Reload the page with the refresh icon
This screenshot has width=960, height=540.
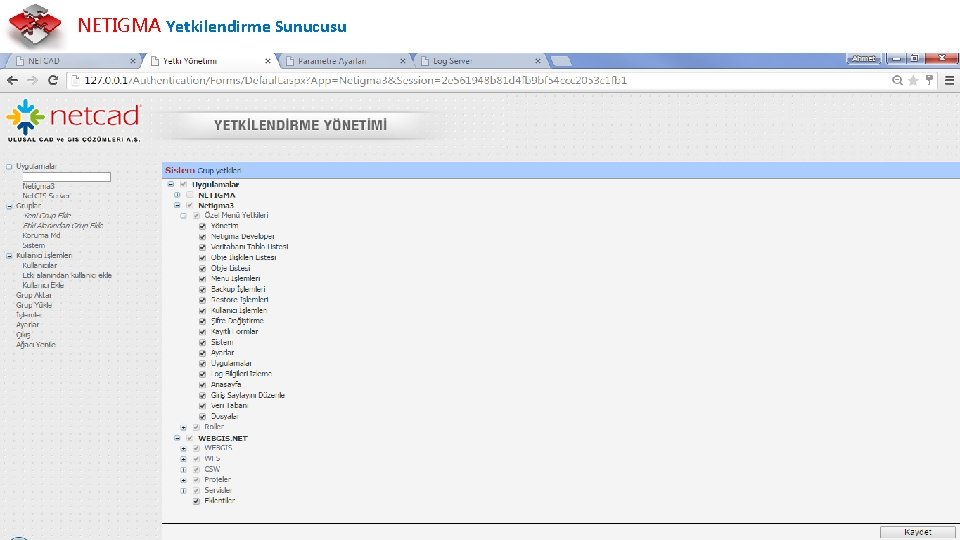53,80
